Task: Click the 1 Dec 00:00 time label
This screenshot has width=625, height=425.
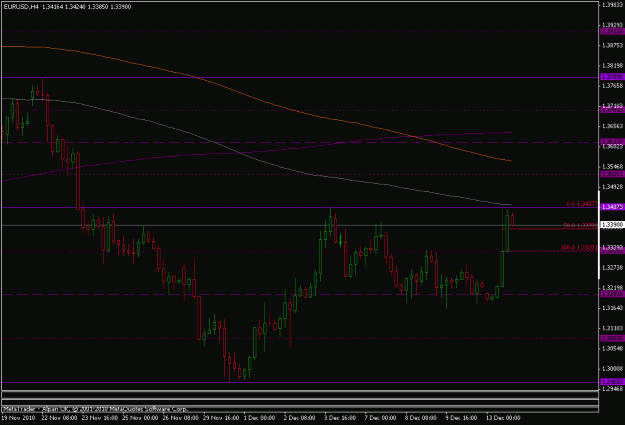Action: [x=259, y=418]
